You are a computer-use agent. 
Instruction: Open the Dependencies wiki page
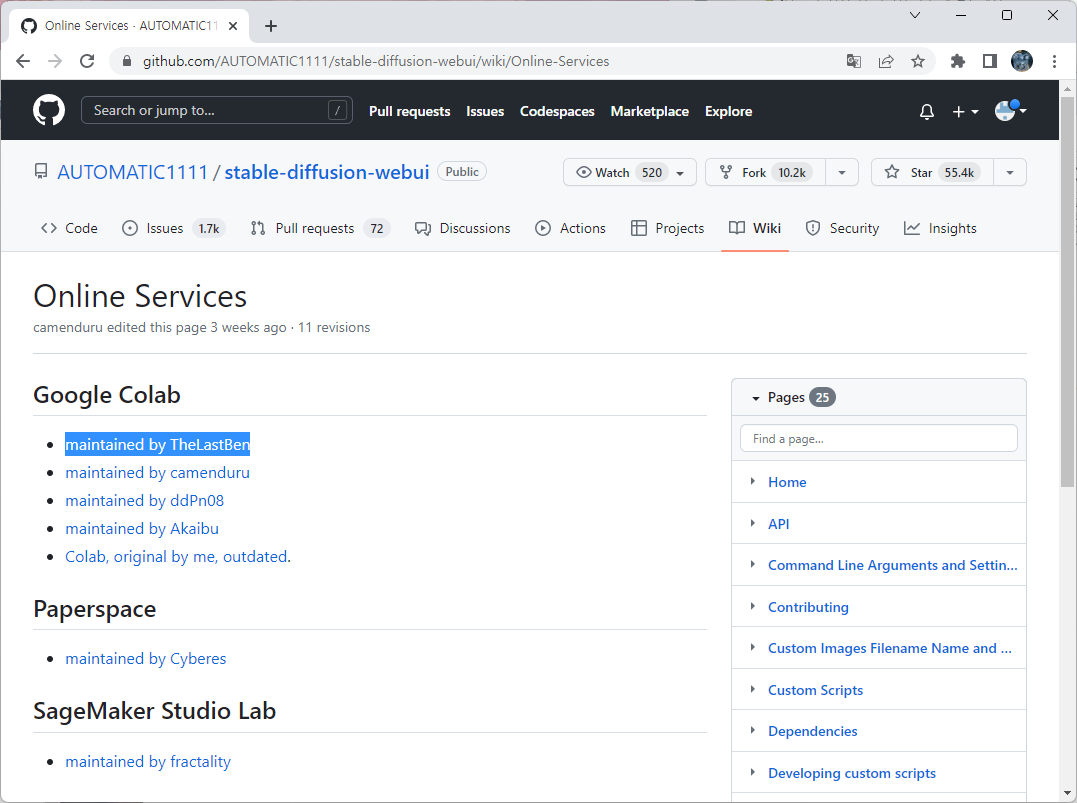pyautogui.click(x=813, y=732)
